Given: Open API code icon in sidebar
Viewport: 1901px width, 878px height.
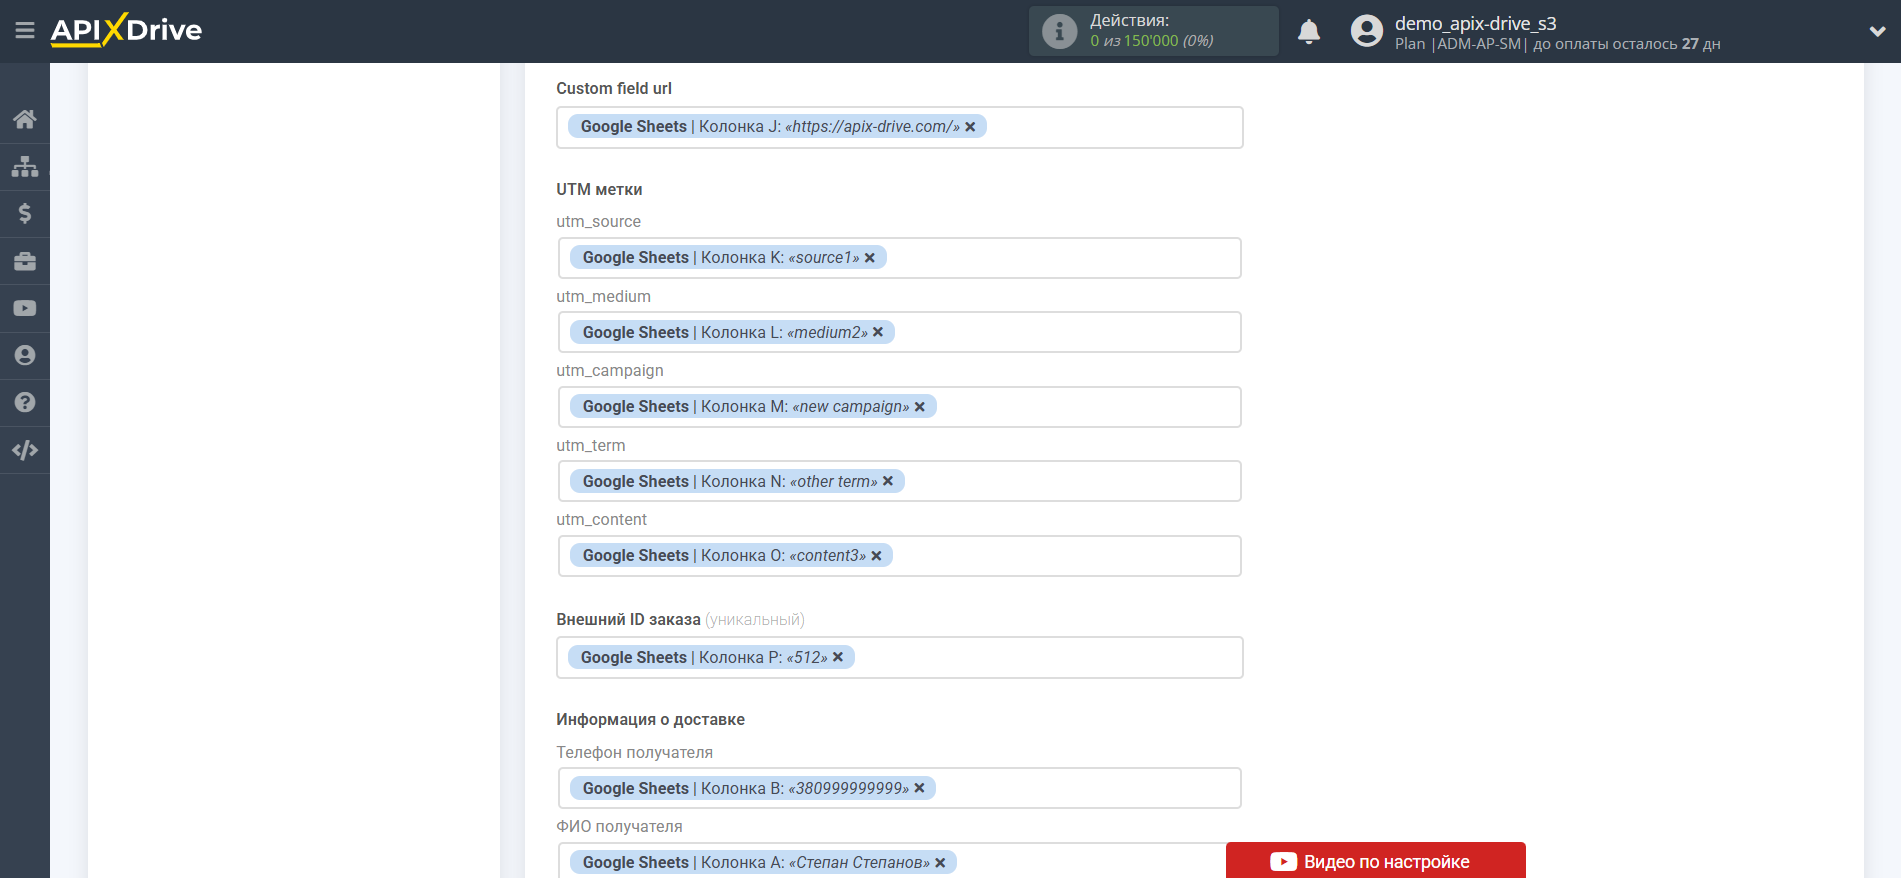Looking at the screenshot, I should point(25,450).
